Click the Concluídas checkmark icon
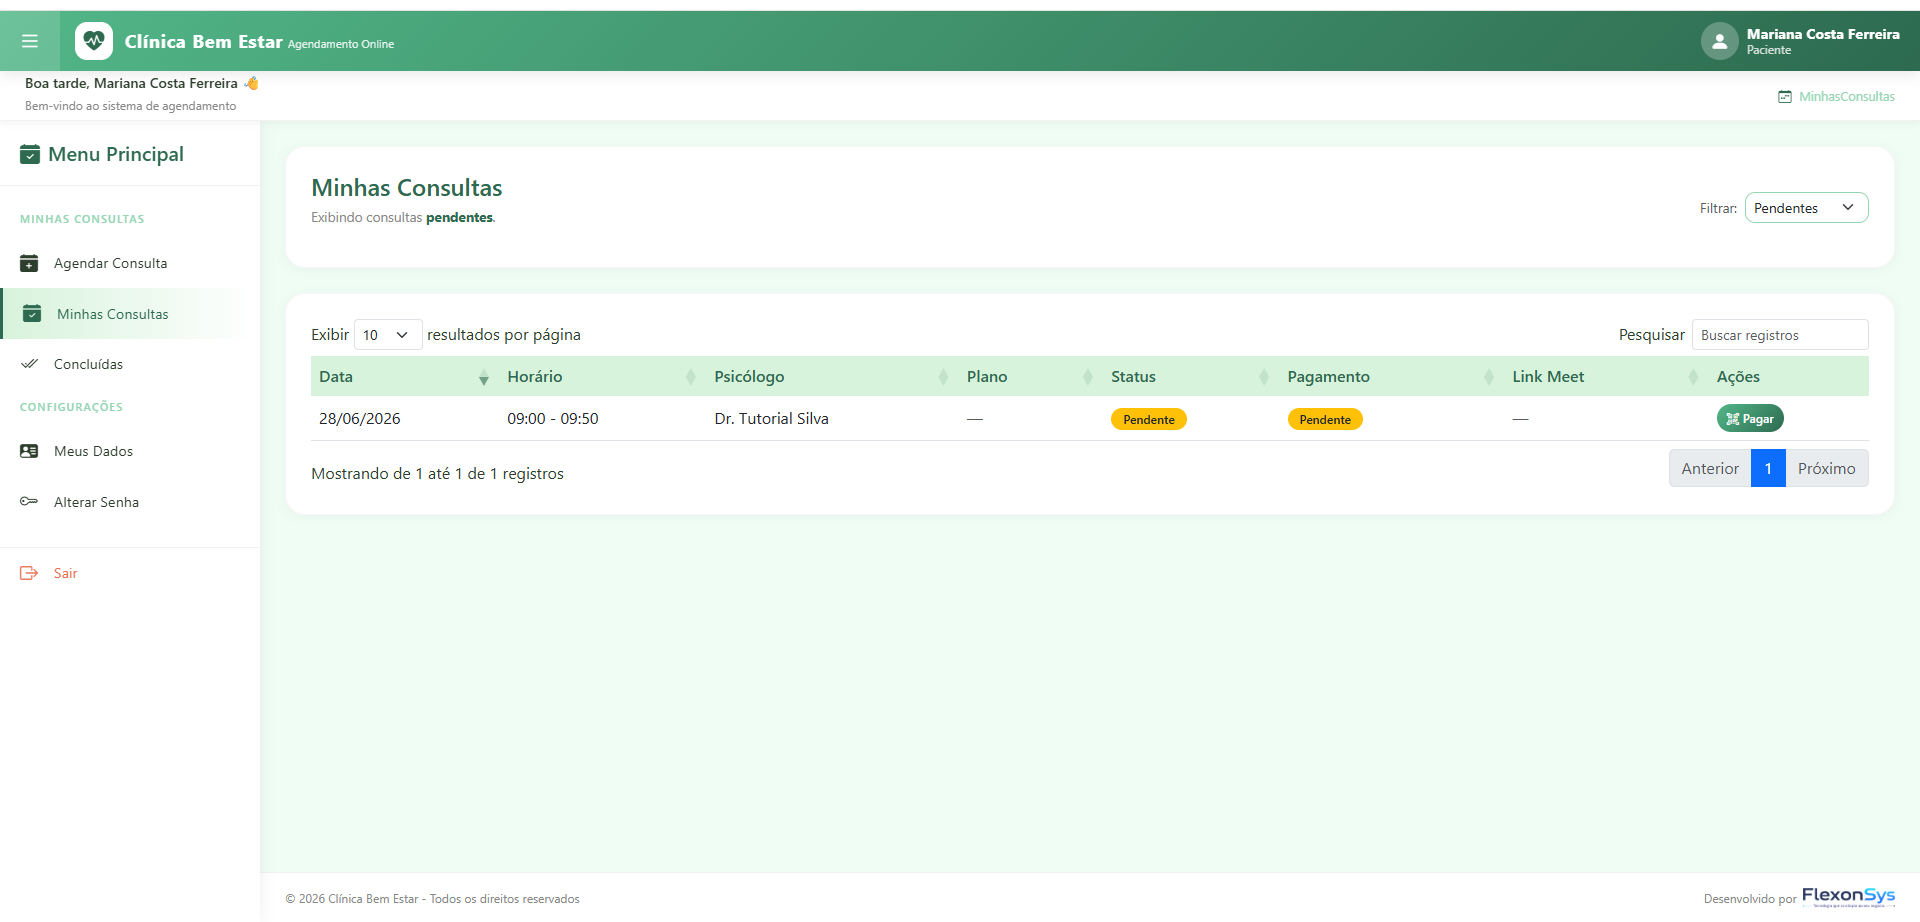 30,364
